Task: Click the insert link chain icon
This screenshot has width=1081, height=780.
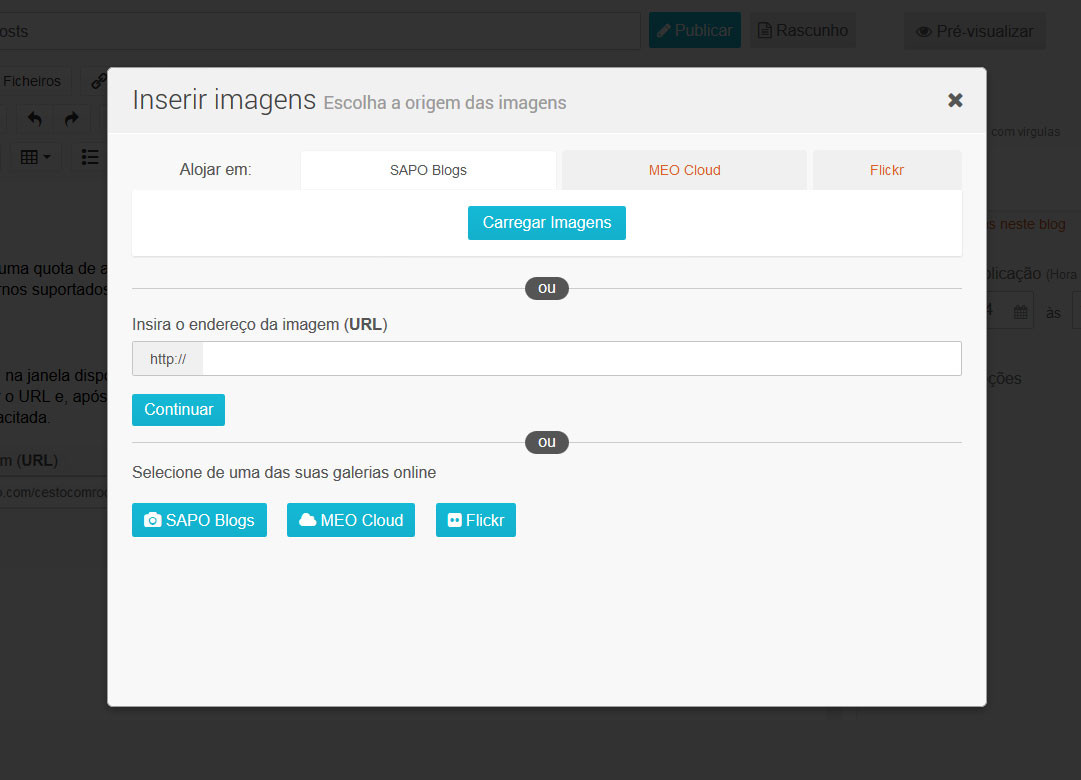Action: point(99,81)
